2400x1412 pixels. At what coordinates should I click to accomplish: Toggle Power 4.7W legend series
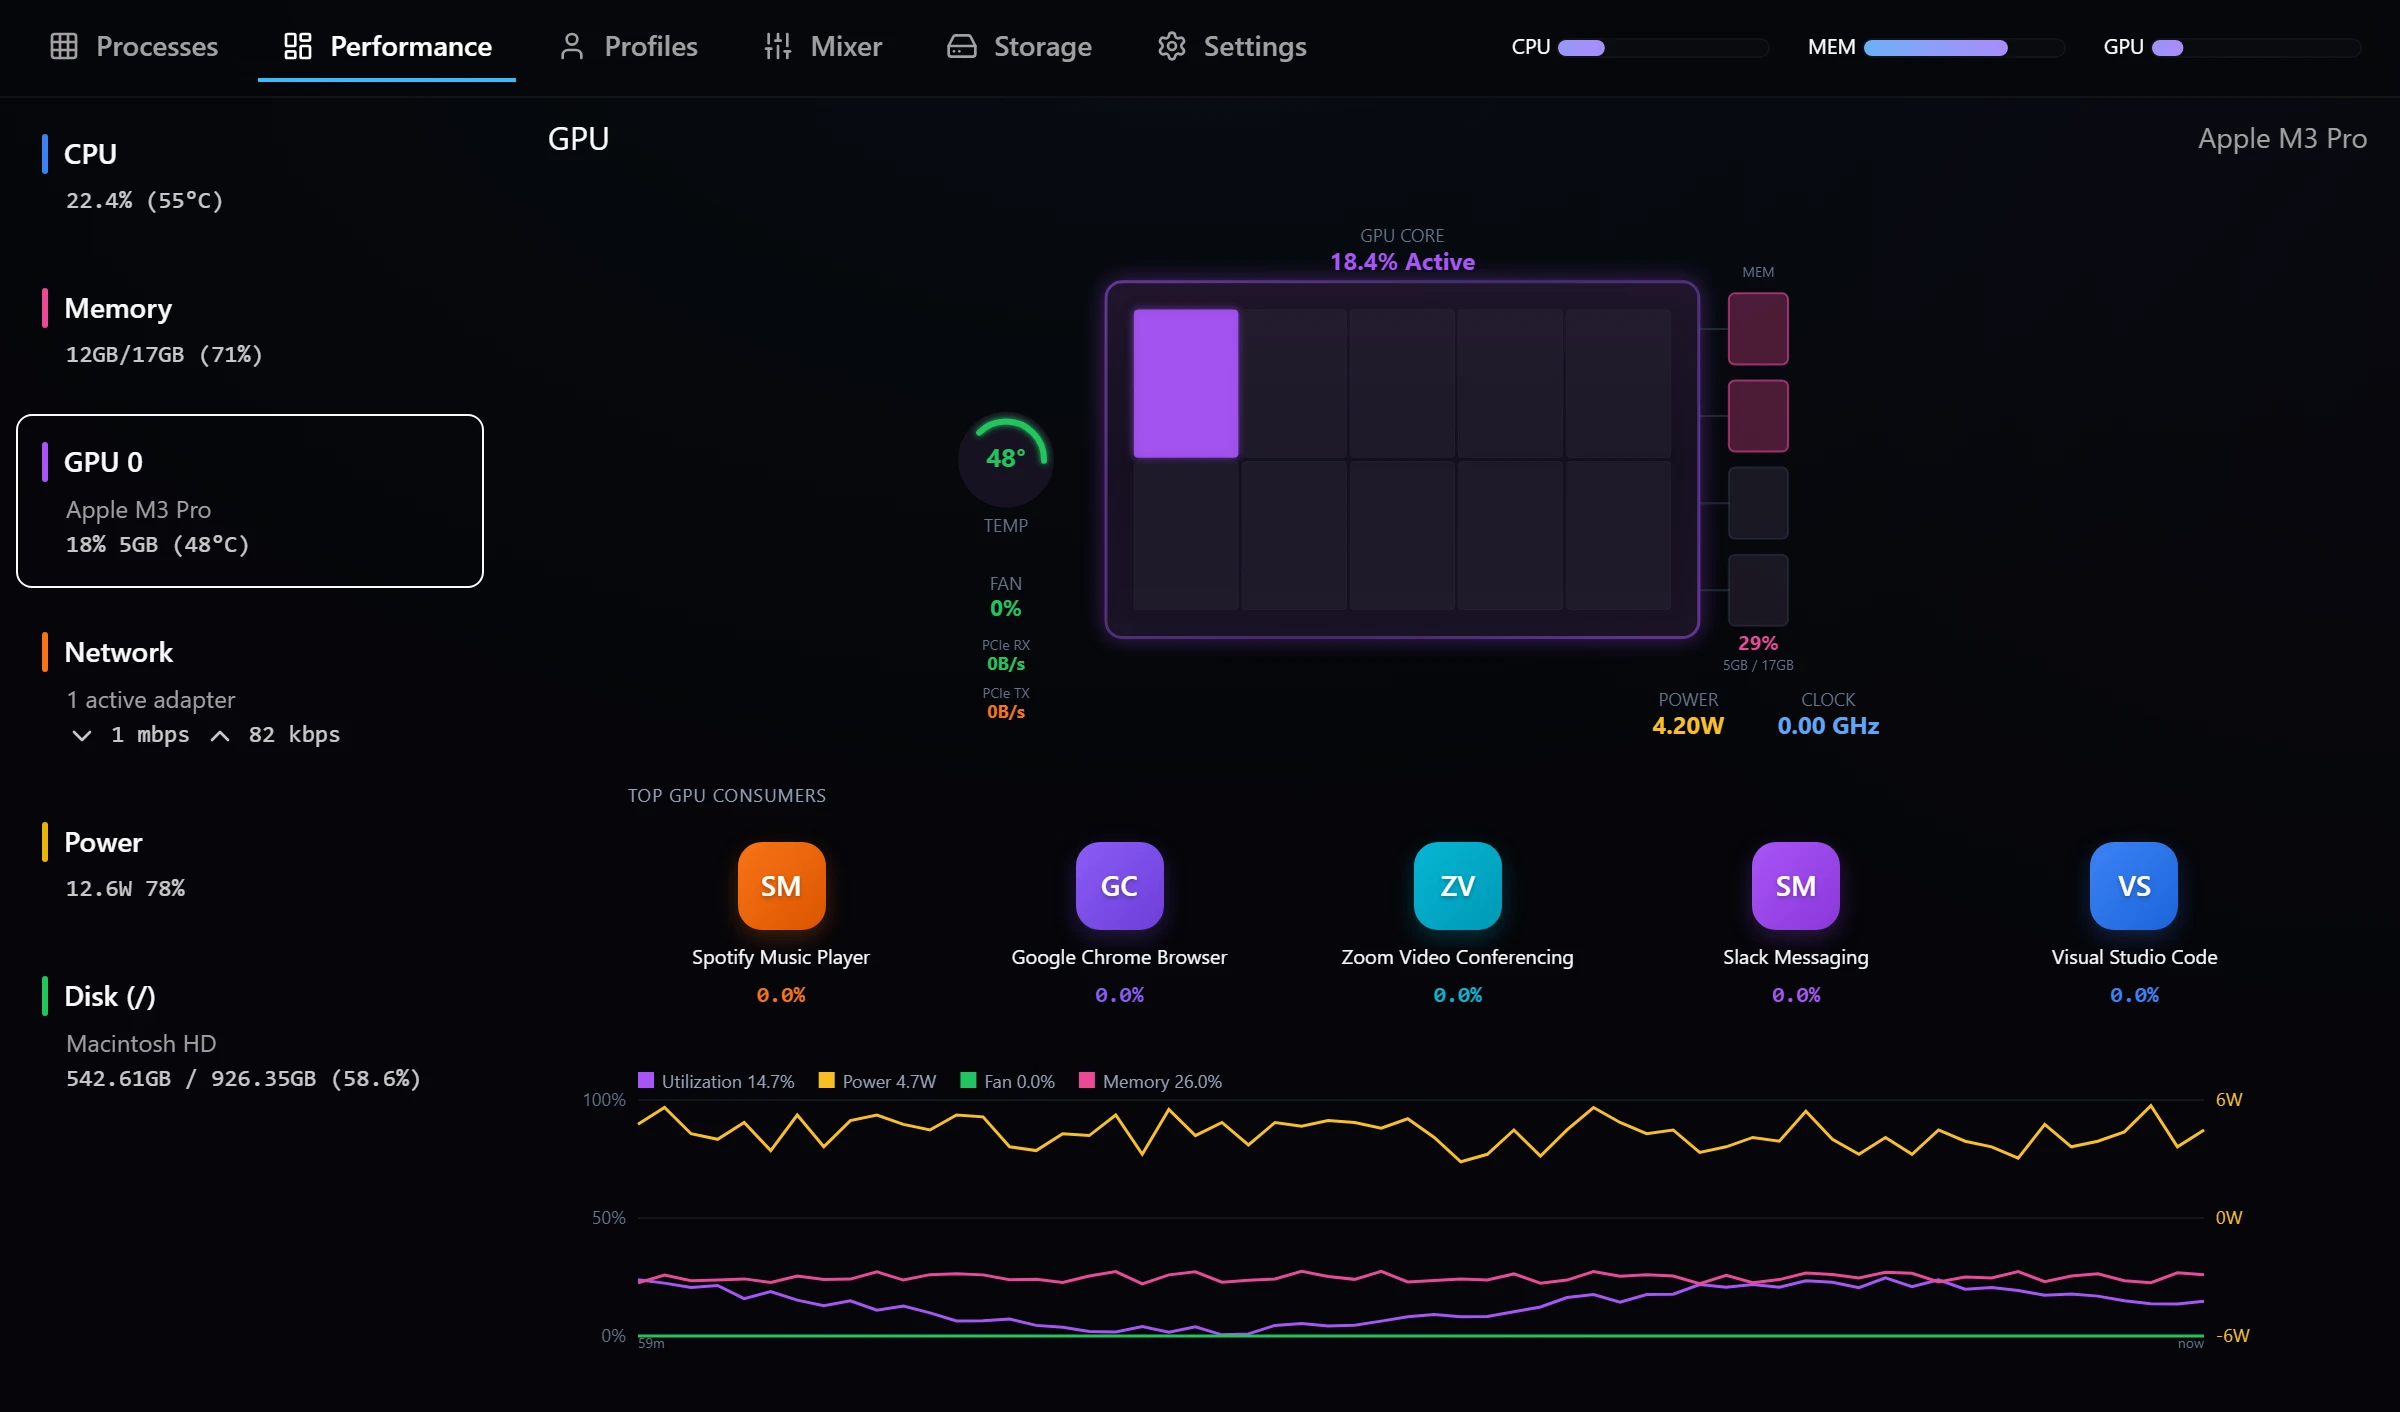pos(877,1081)
